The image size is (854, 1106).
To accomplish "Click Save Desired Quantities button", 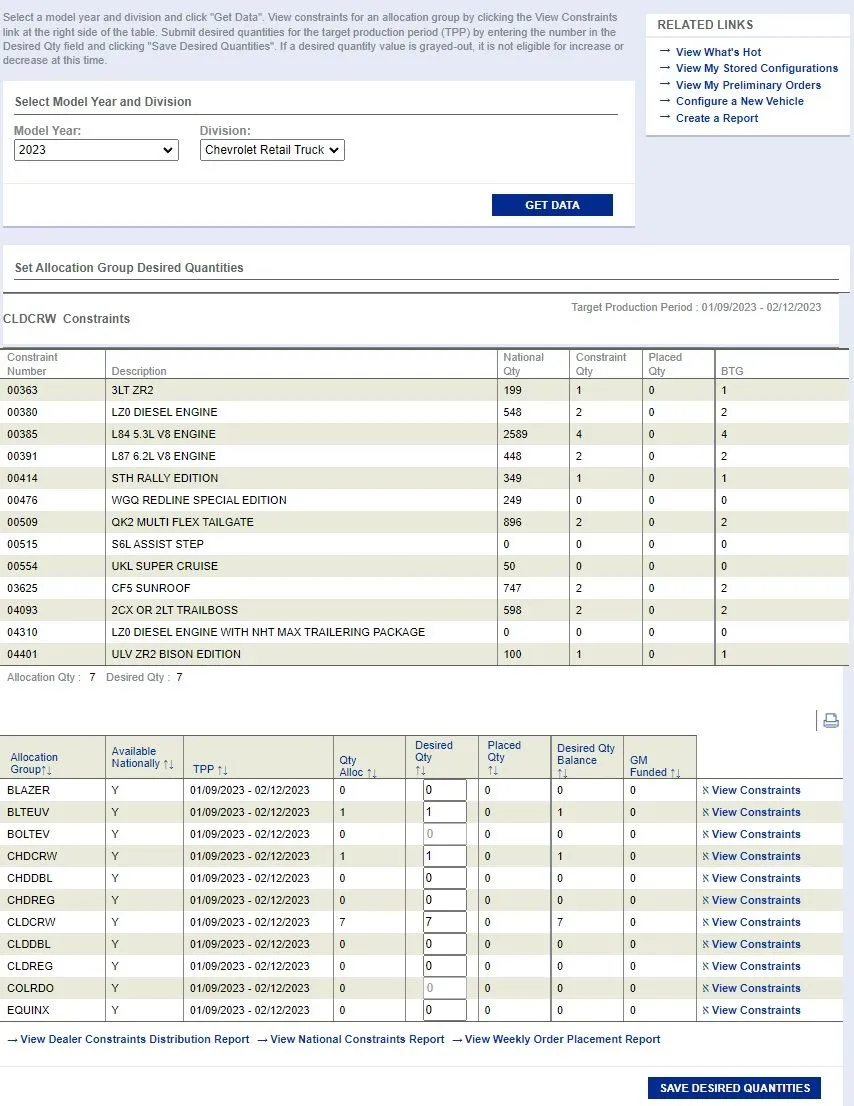I will (x=735, y=1088).
